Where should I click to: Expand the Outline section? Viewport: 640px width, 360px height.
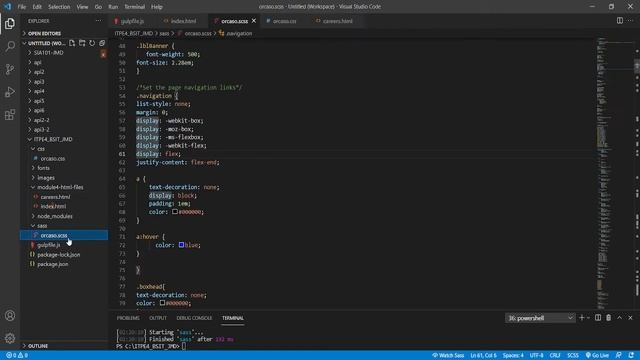click(x=38, y=346)
